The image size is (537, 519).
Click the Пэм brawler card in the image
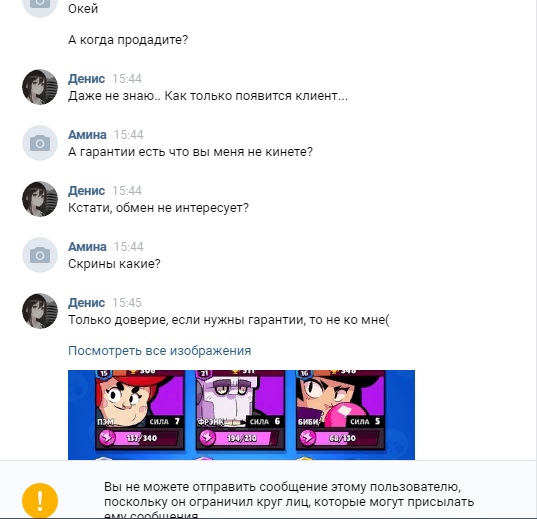tap(140, 409)
